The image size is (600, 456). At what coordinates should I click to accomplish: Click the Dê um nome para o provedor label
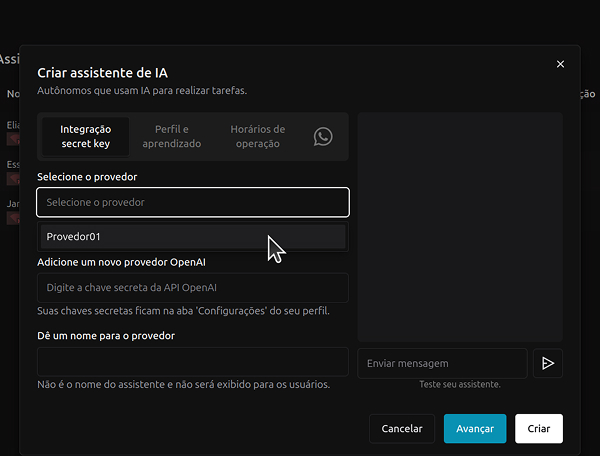click(106, 336)
